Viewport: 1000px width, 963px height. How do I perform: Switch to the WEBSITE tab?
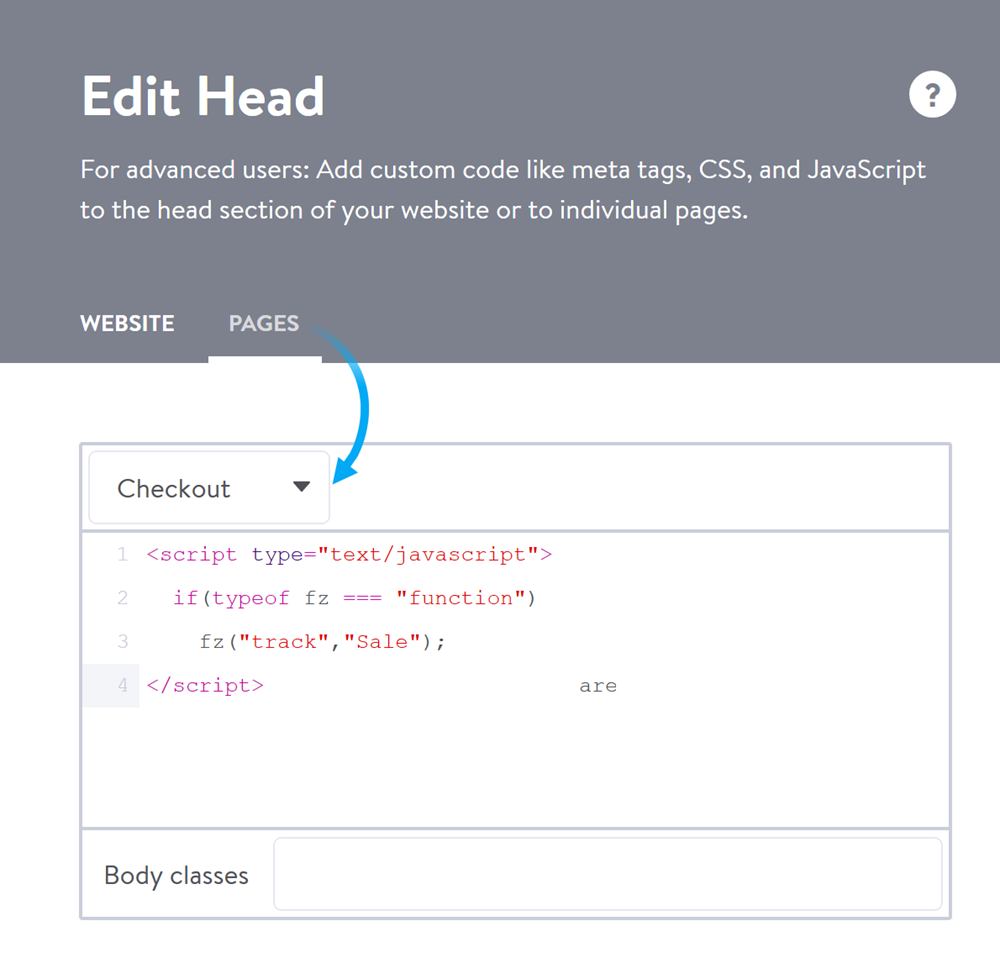127,324
